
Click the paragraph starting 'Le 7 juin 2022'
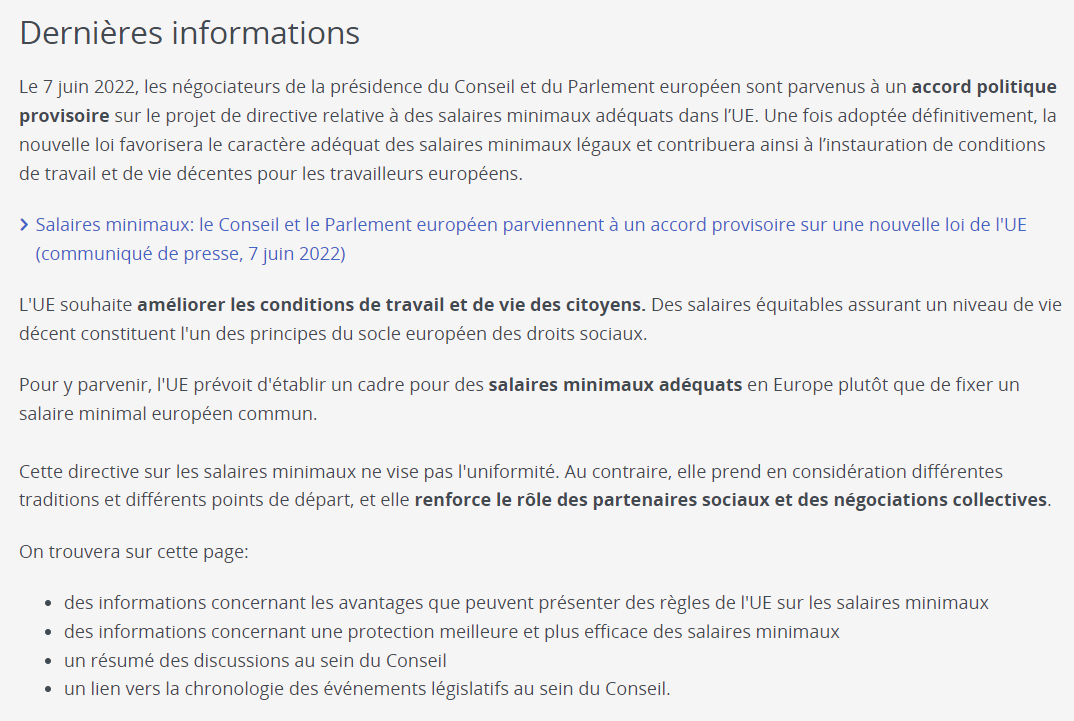tap(538, 130)
